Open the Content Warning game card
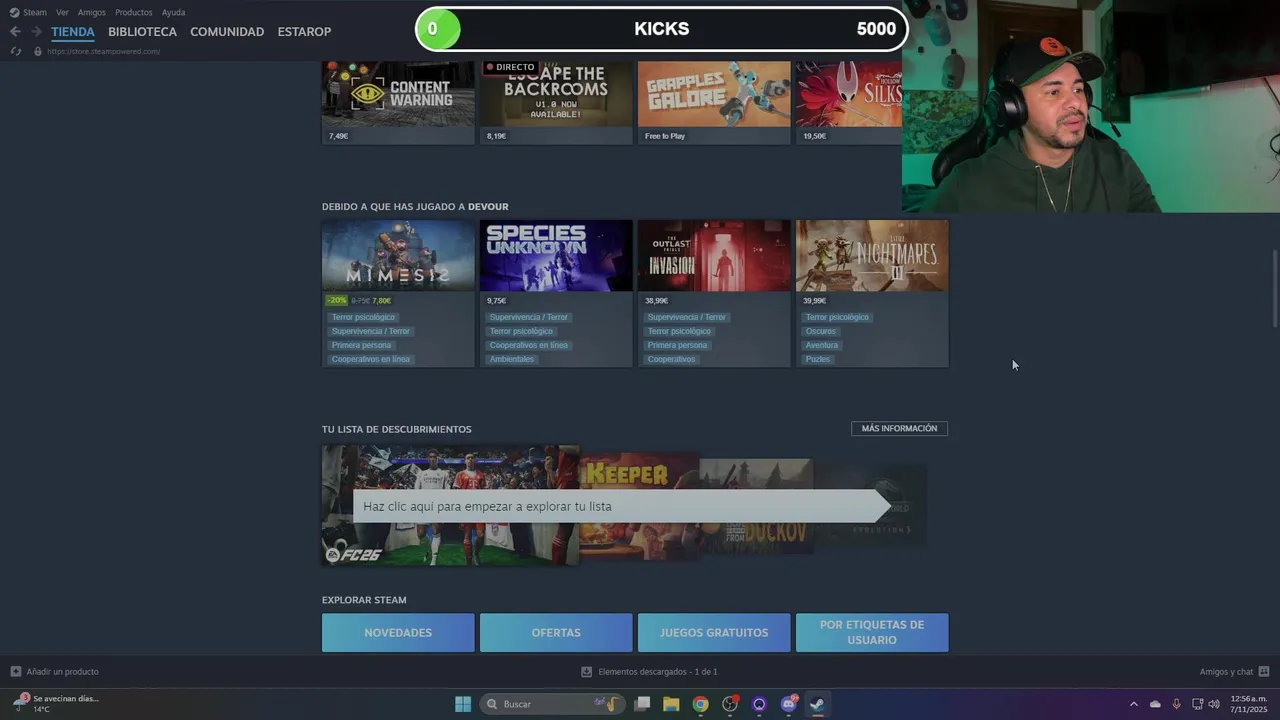The image size is (1280, 720). 398,102
